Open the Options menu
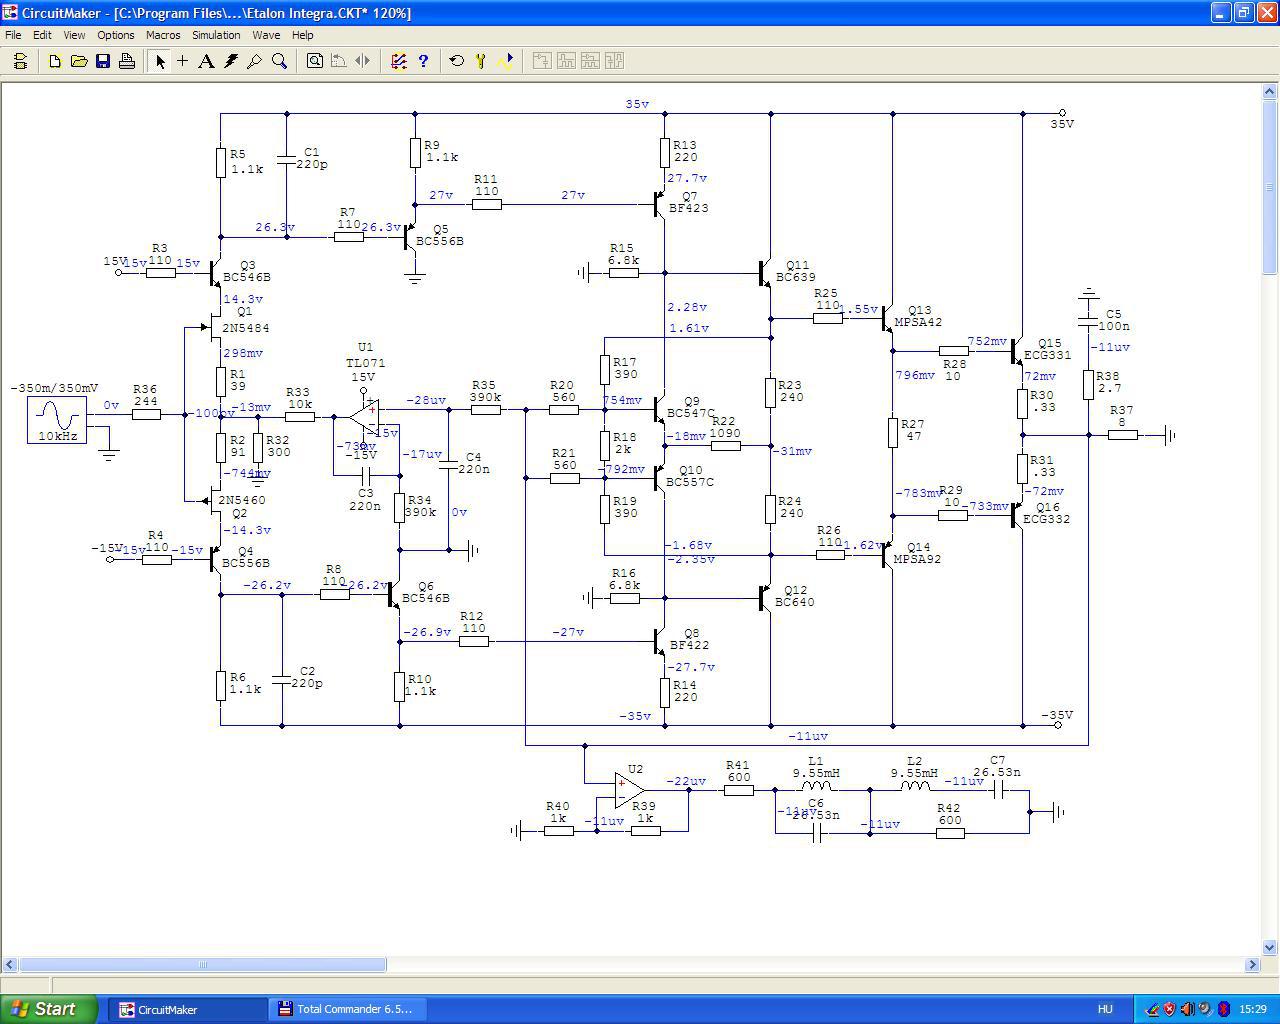 coord(116,35)
